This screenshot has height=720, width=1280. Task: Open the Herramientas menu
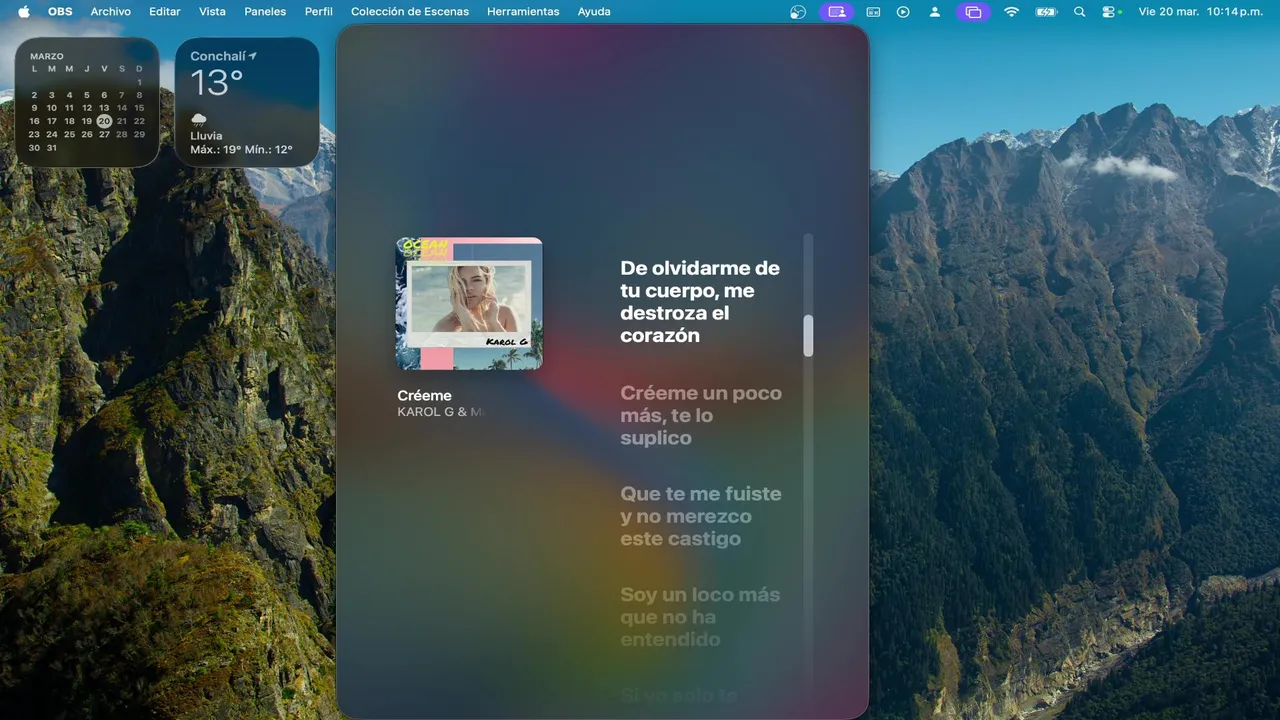[523, 12]
